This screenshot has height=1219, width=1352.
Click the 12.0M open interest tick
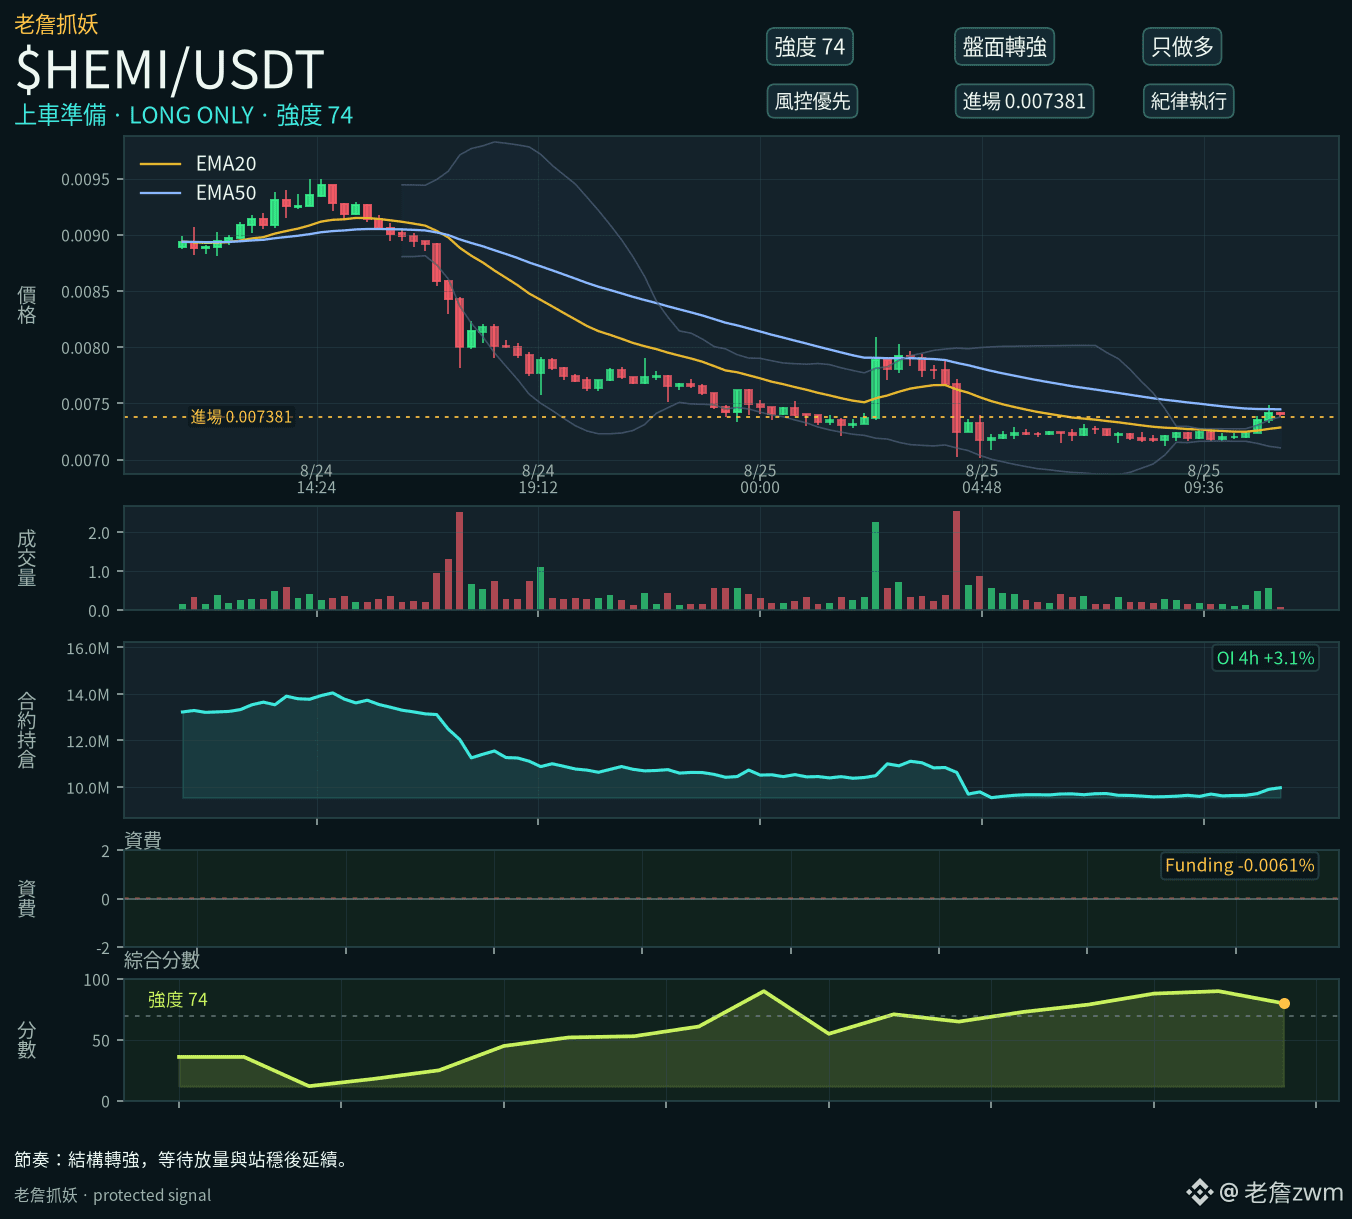(x=88, y=742)
